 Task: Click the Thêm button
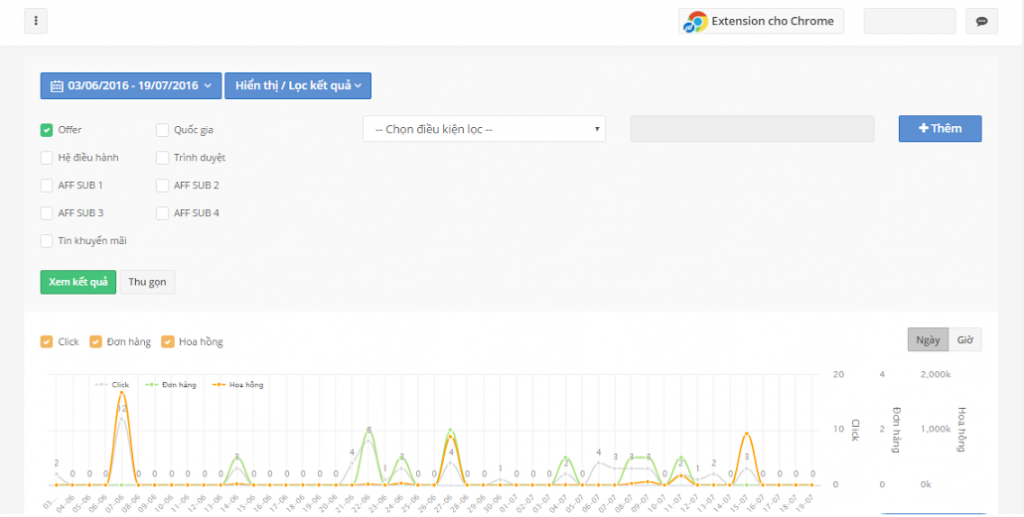tap(939, 129)
